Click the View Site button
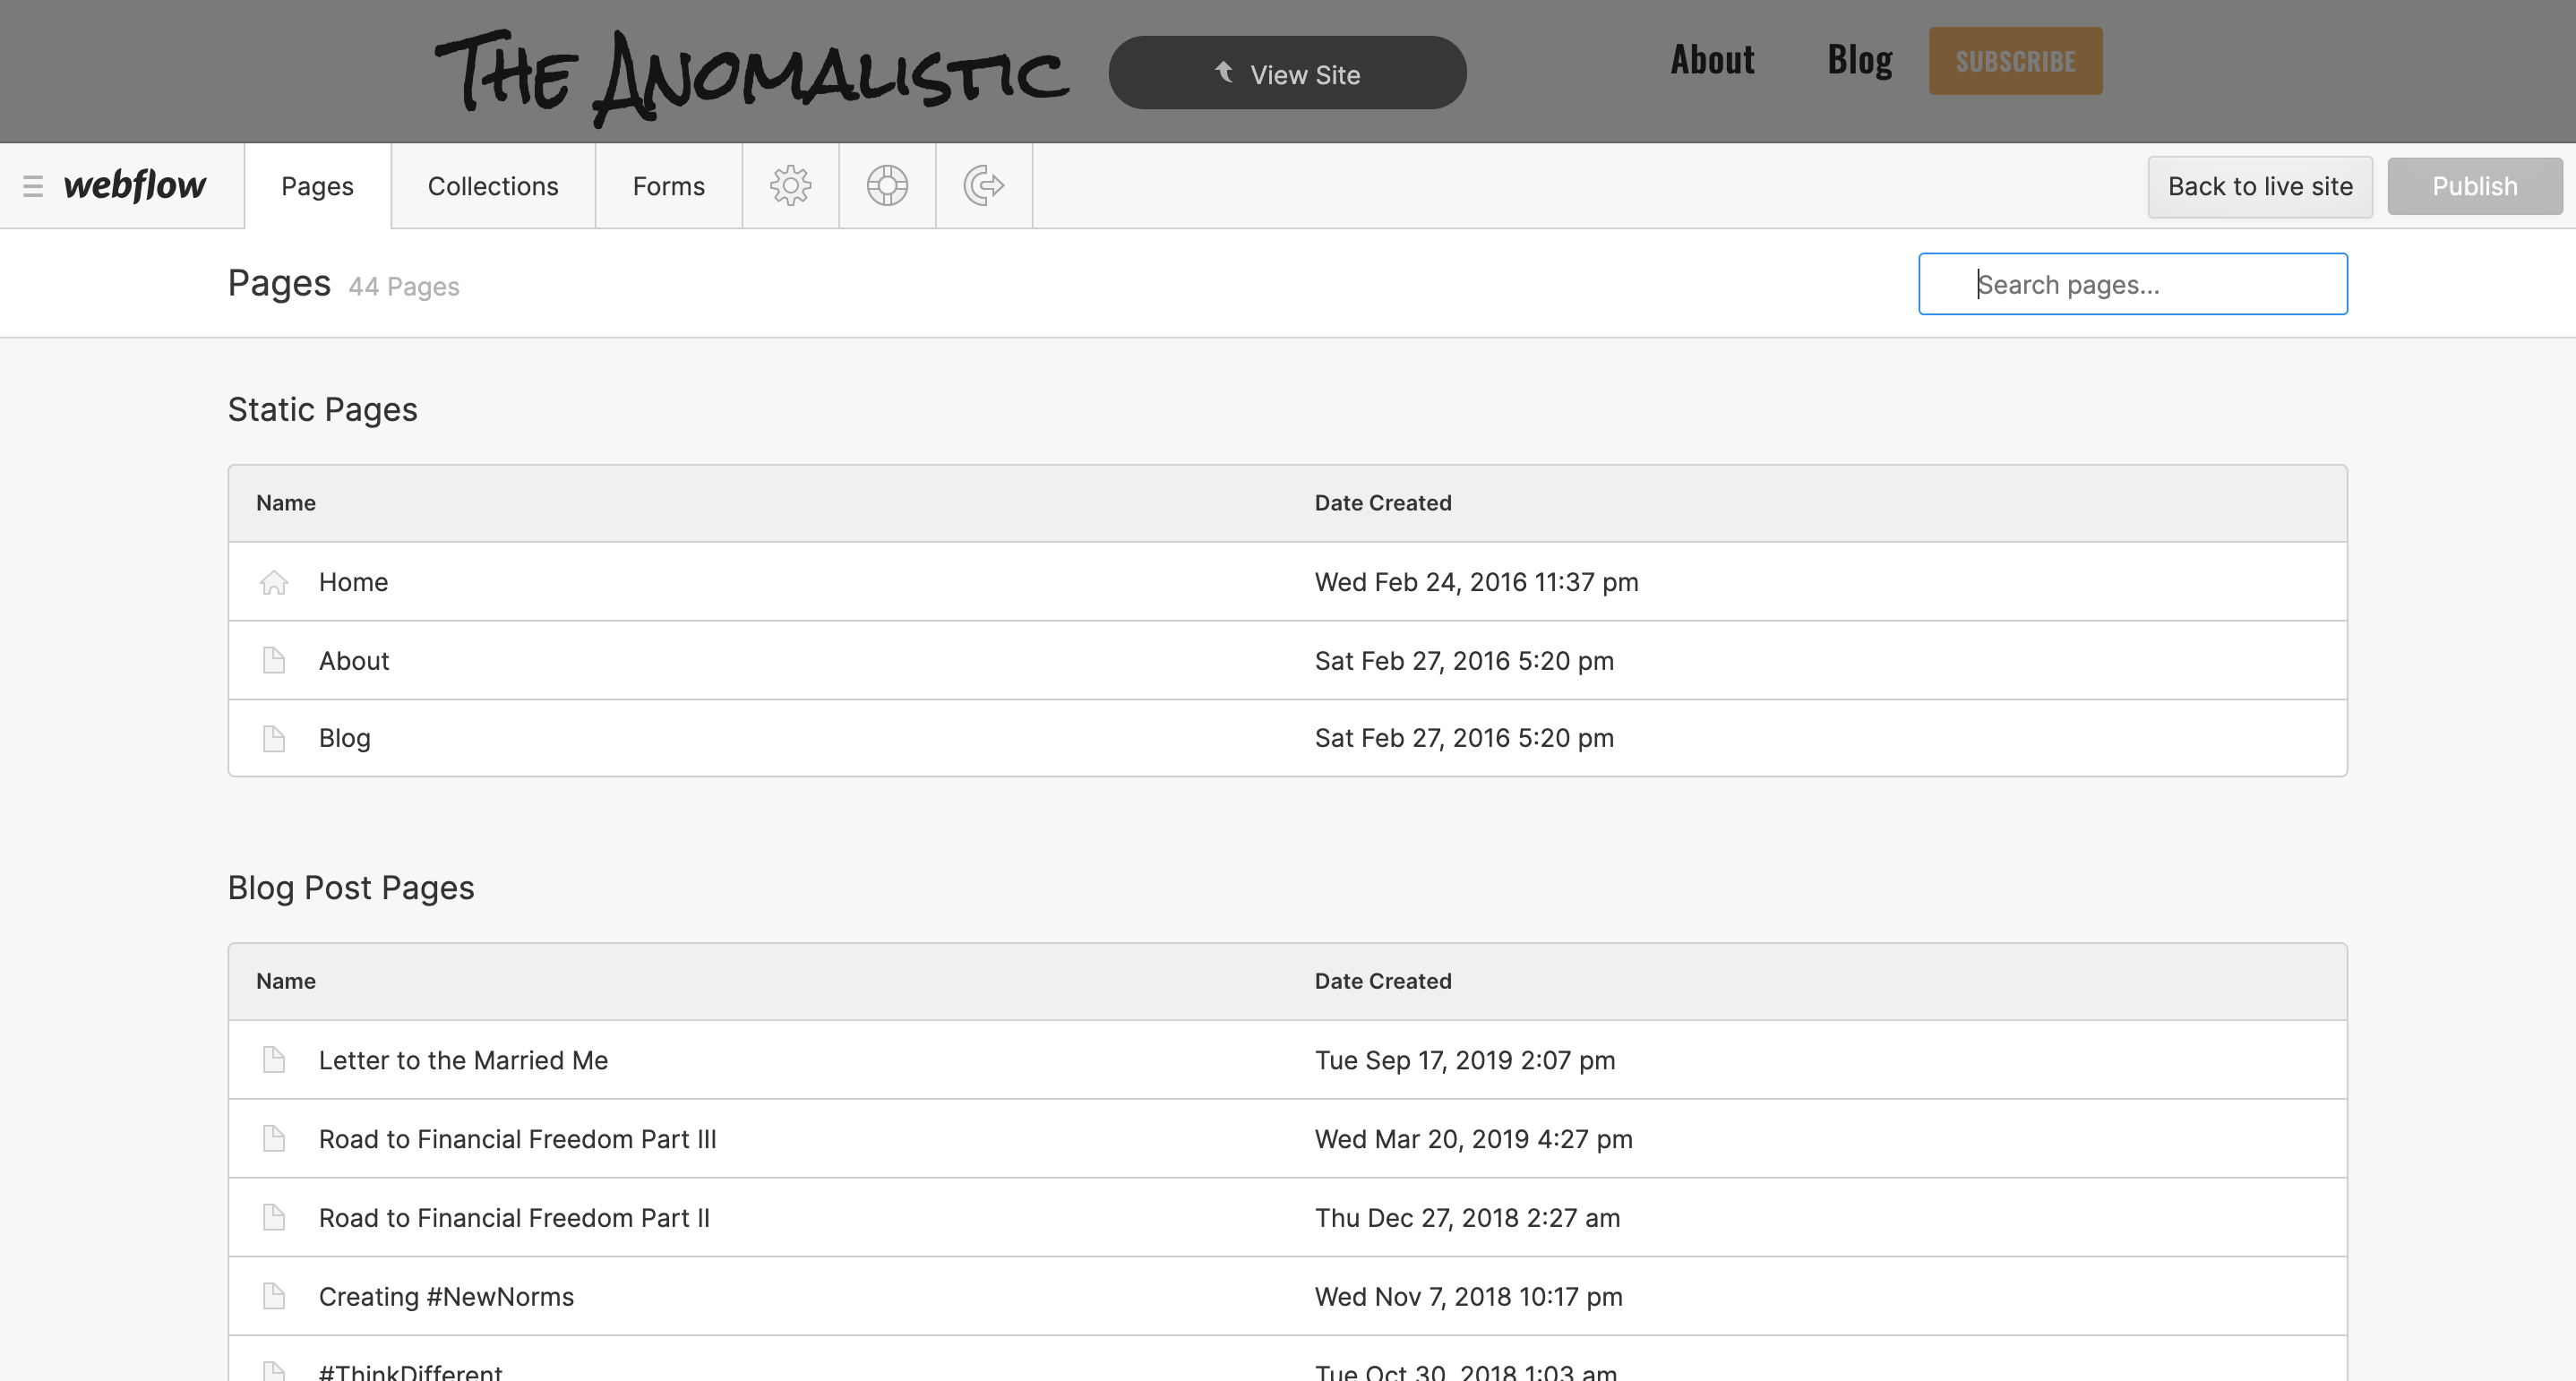 click(x=1287, y=73)
